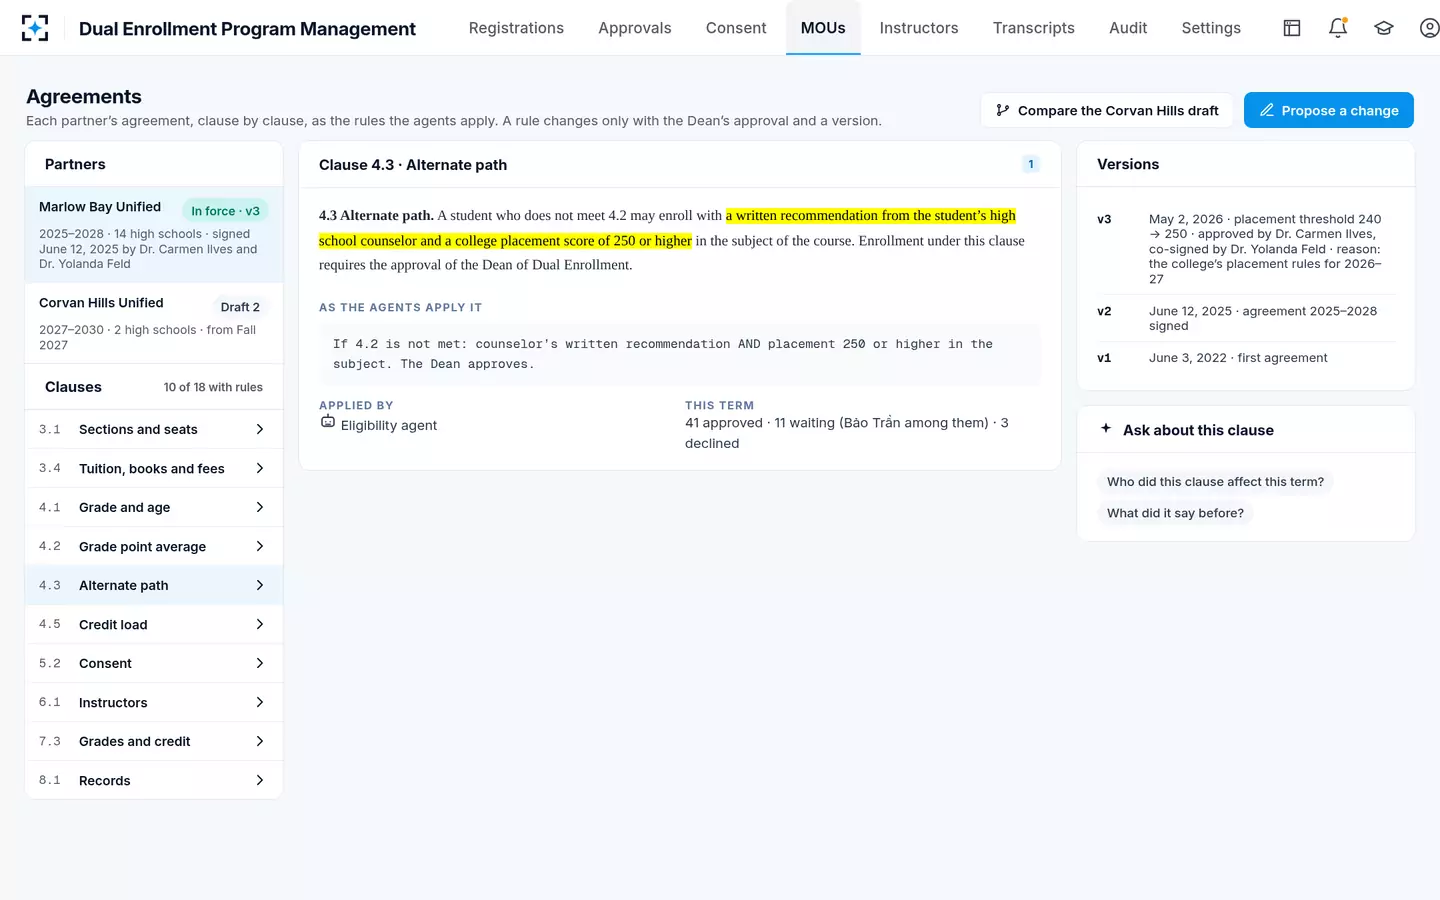Open the notifications bell
Viewport: 1440px width, 900px height.
1338,28
